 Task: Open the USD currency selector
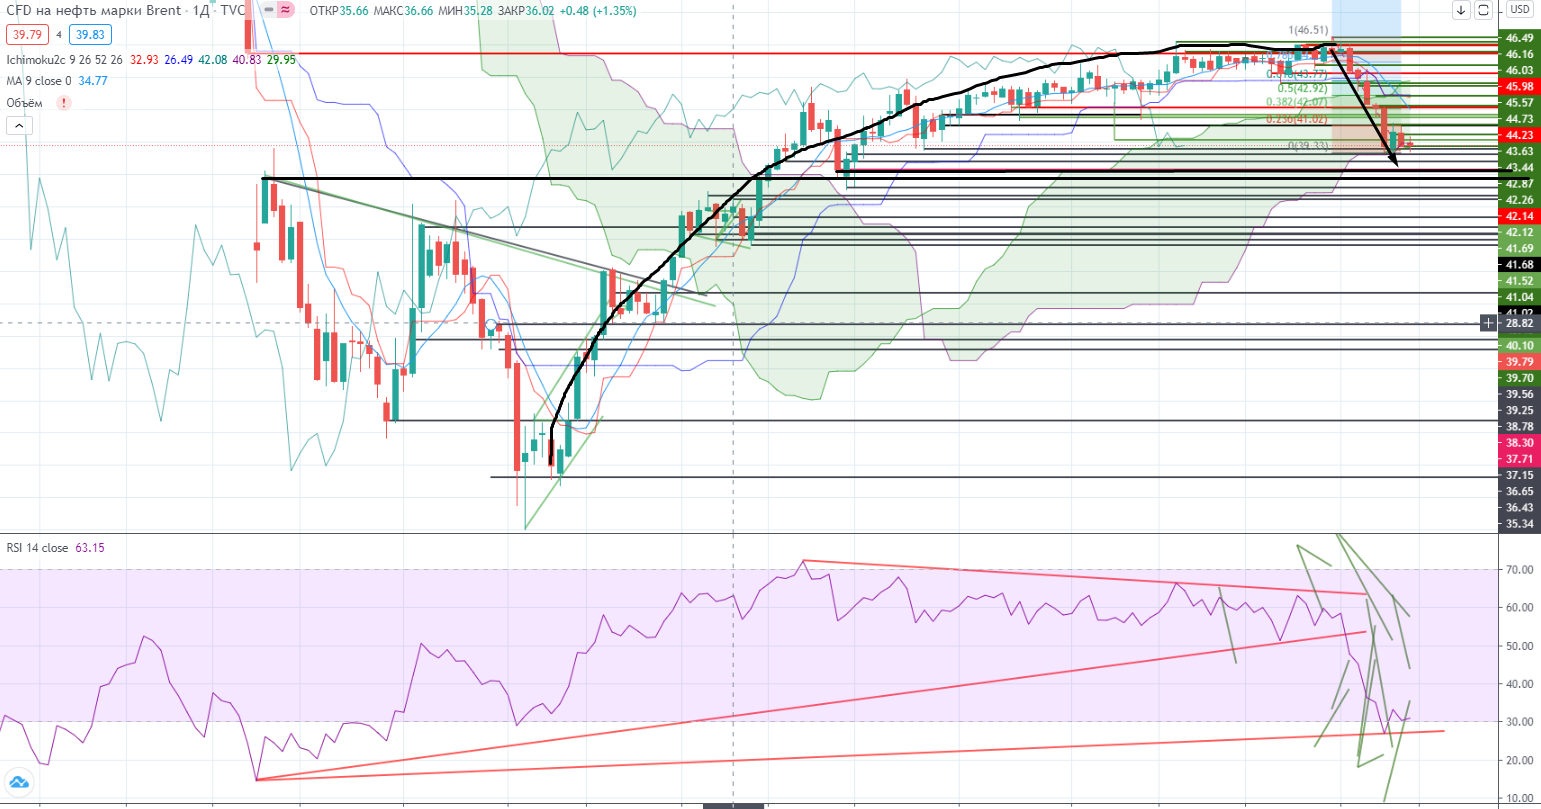pos(1519,10)
